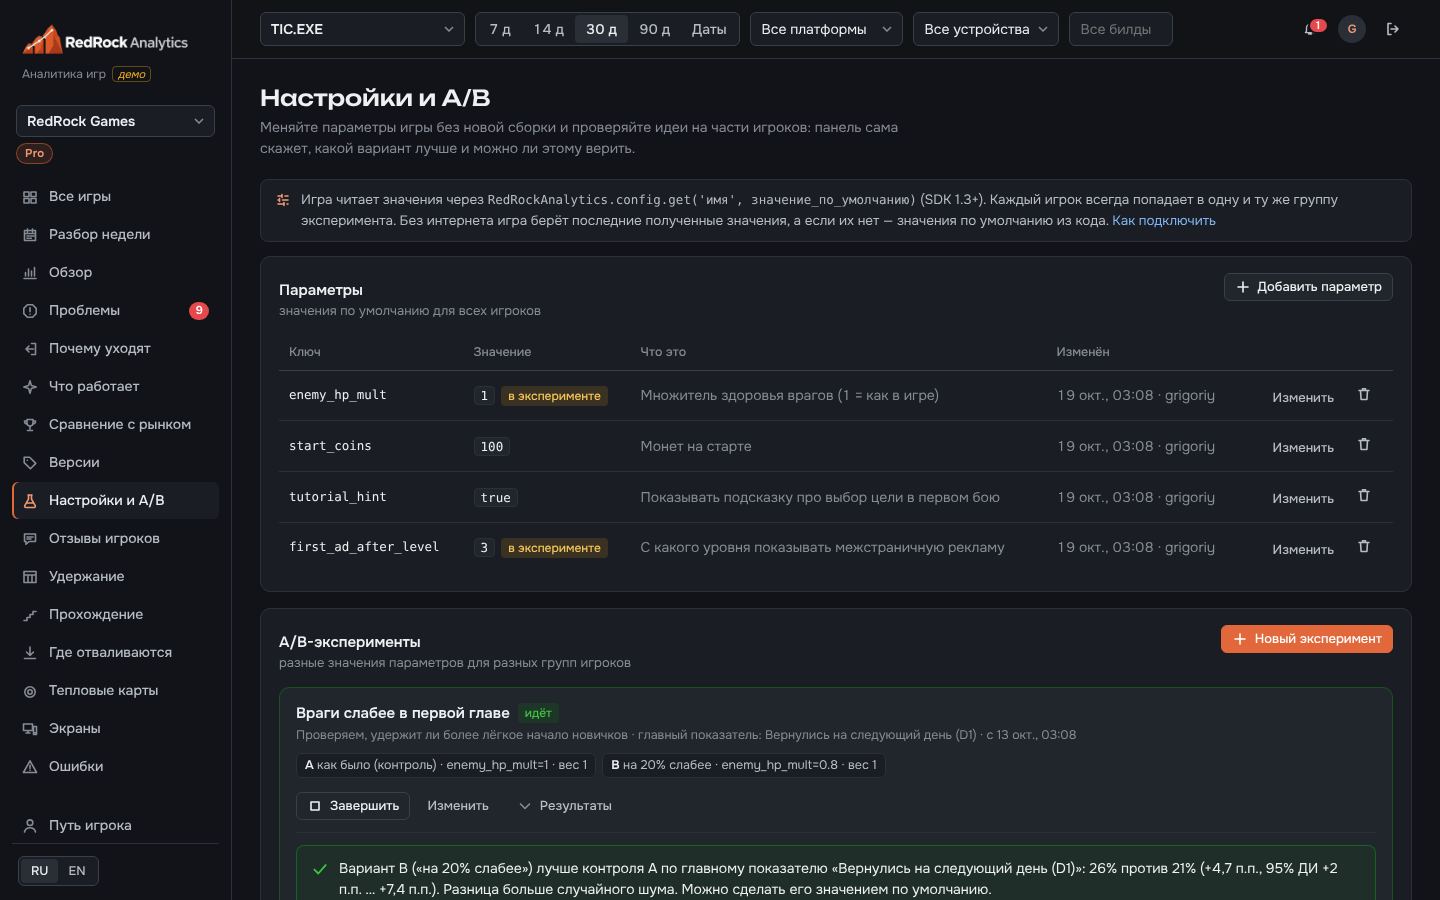Screen dimensions: 1440x900
Task: Click the Почему уходят icon
Action: [x=30, y=349]
